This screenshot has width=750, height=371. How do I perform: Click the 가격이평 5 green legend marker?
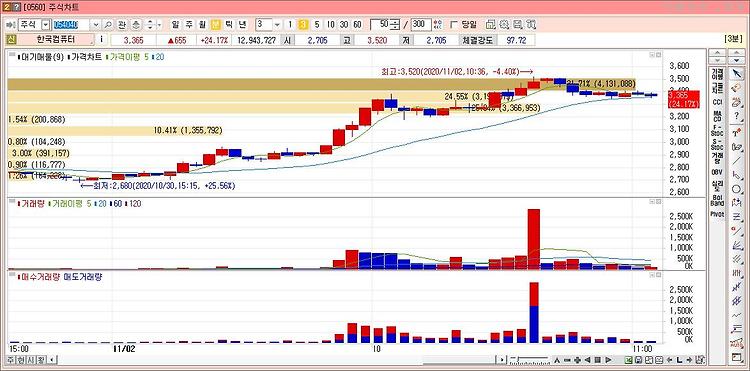[x=108, y=57]
